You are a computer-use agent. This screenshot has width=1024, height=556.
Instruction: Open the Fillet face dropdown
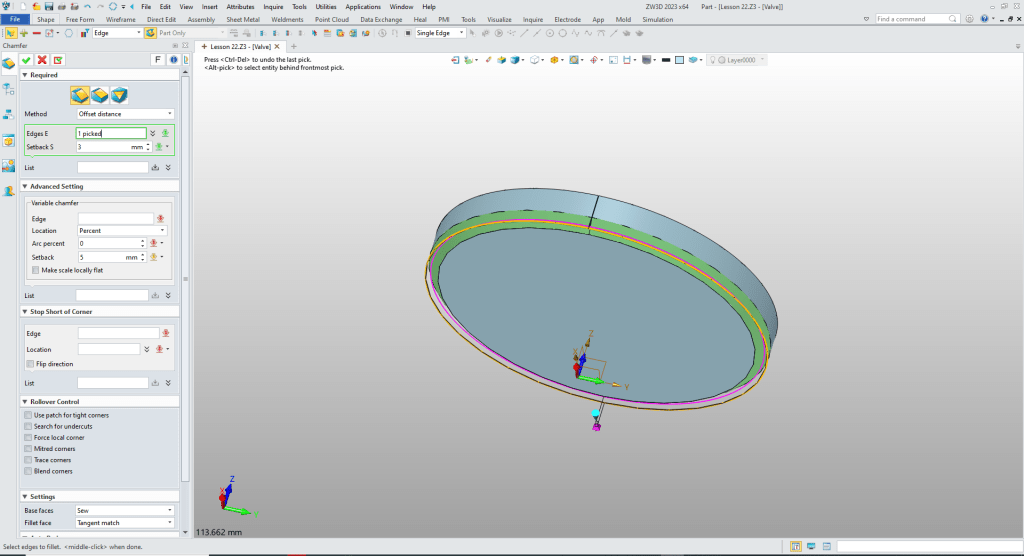125,523
